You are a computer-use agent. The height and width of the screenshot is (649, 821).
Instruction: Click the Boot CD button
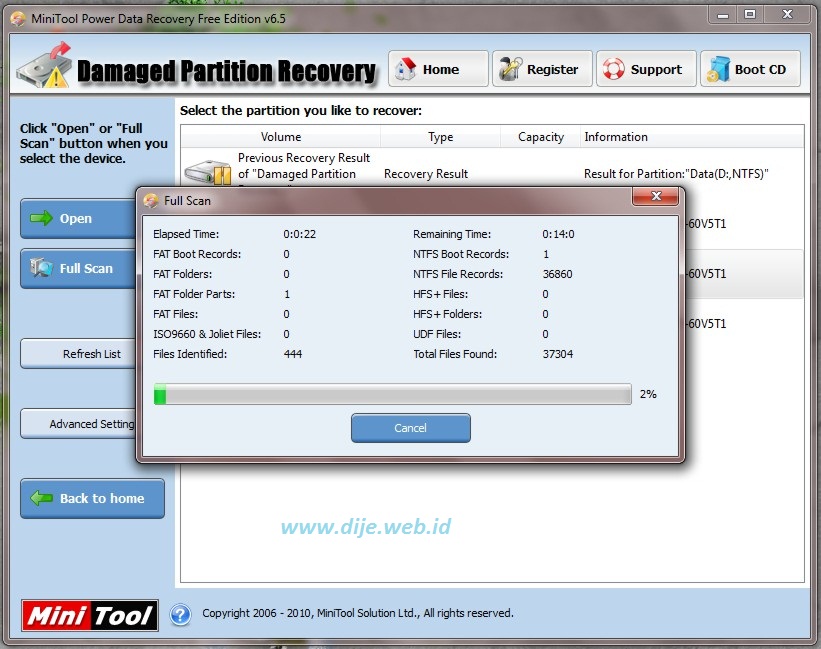tap(750, 69)
